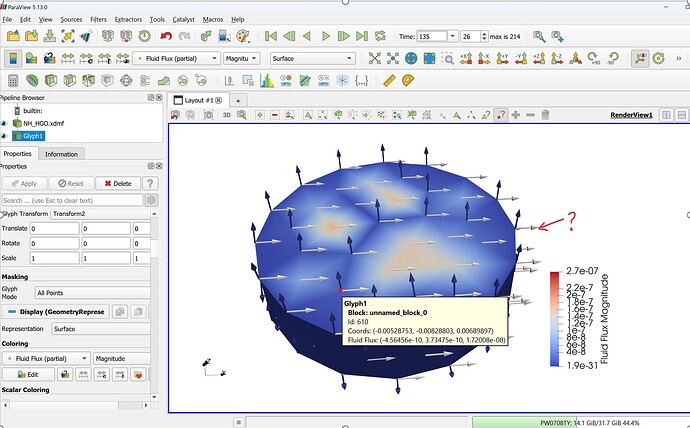
Task: Set view direction to -Z
Action: [x=557, y=58]
